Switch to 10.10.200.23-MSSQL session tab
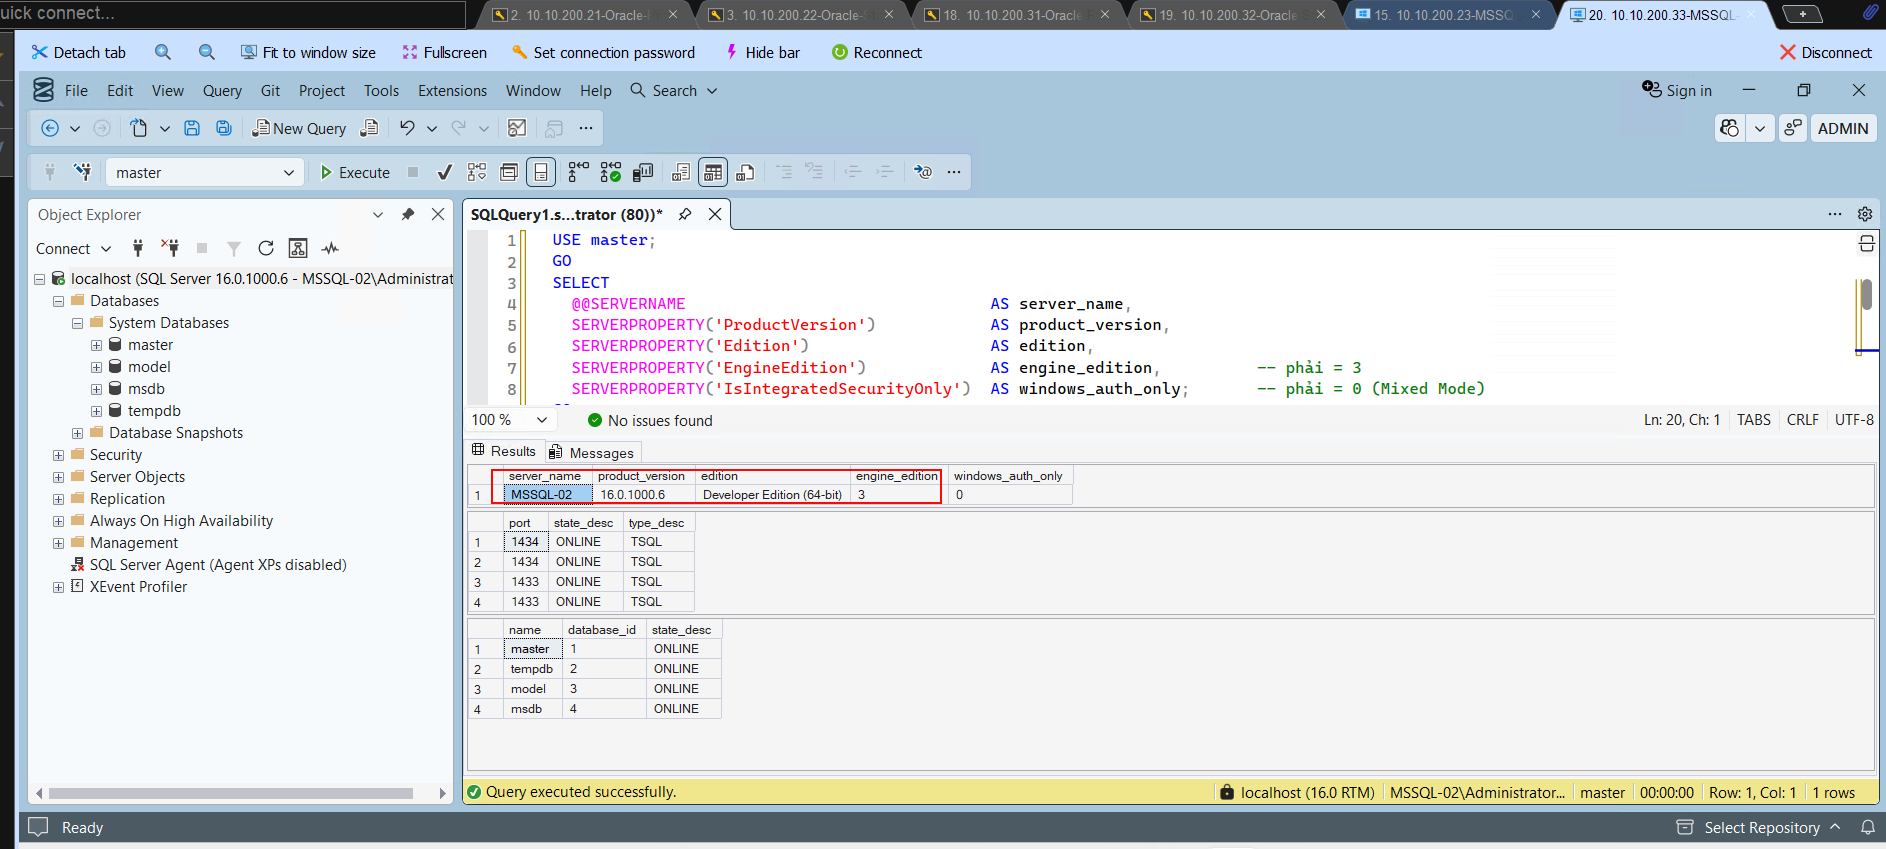This screenshot has width=1886, height=849. click(1443, 14)
